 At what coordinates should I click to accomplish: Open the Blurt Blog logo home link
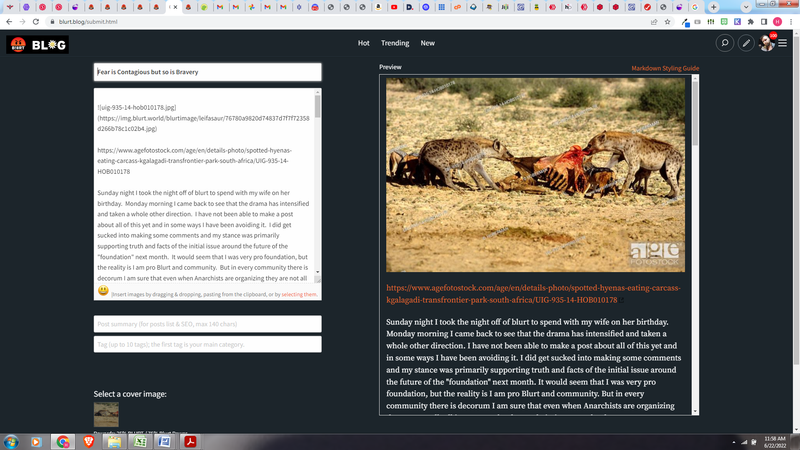pyautogui.click(x=37, y=45)
